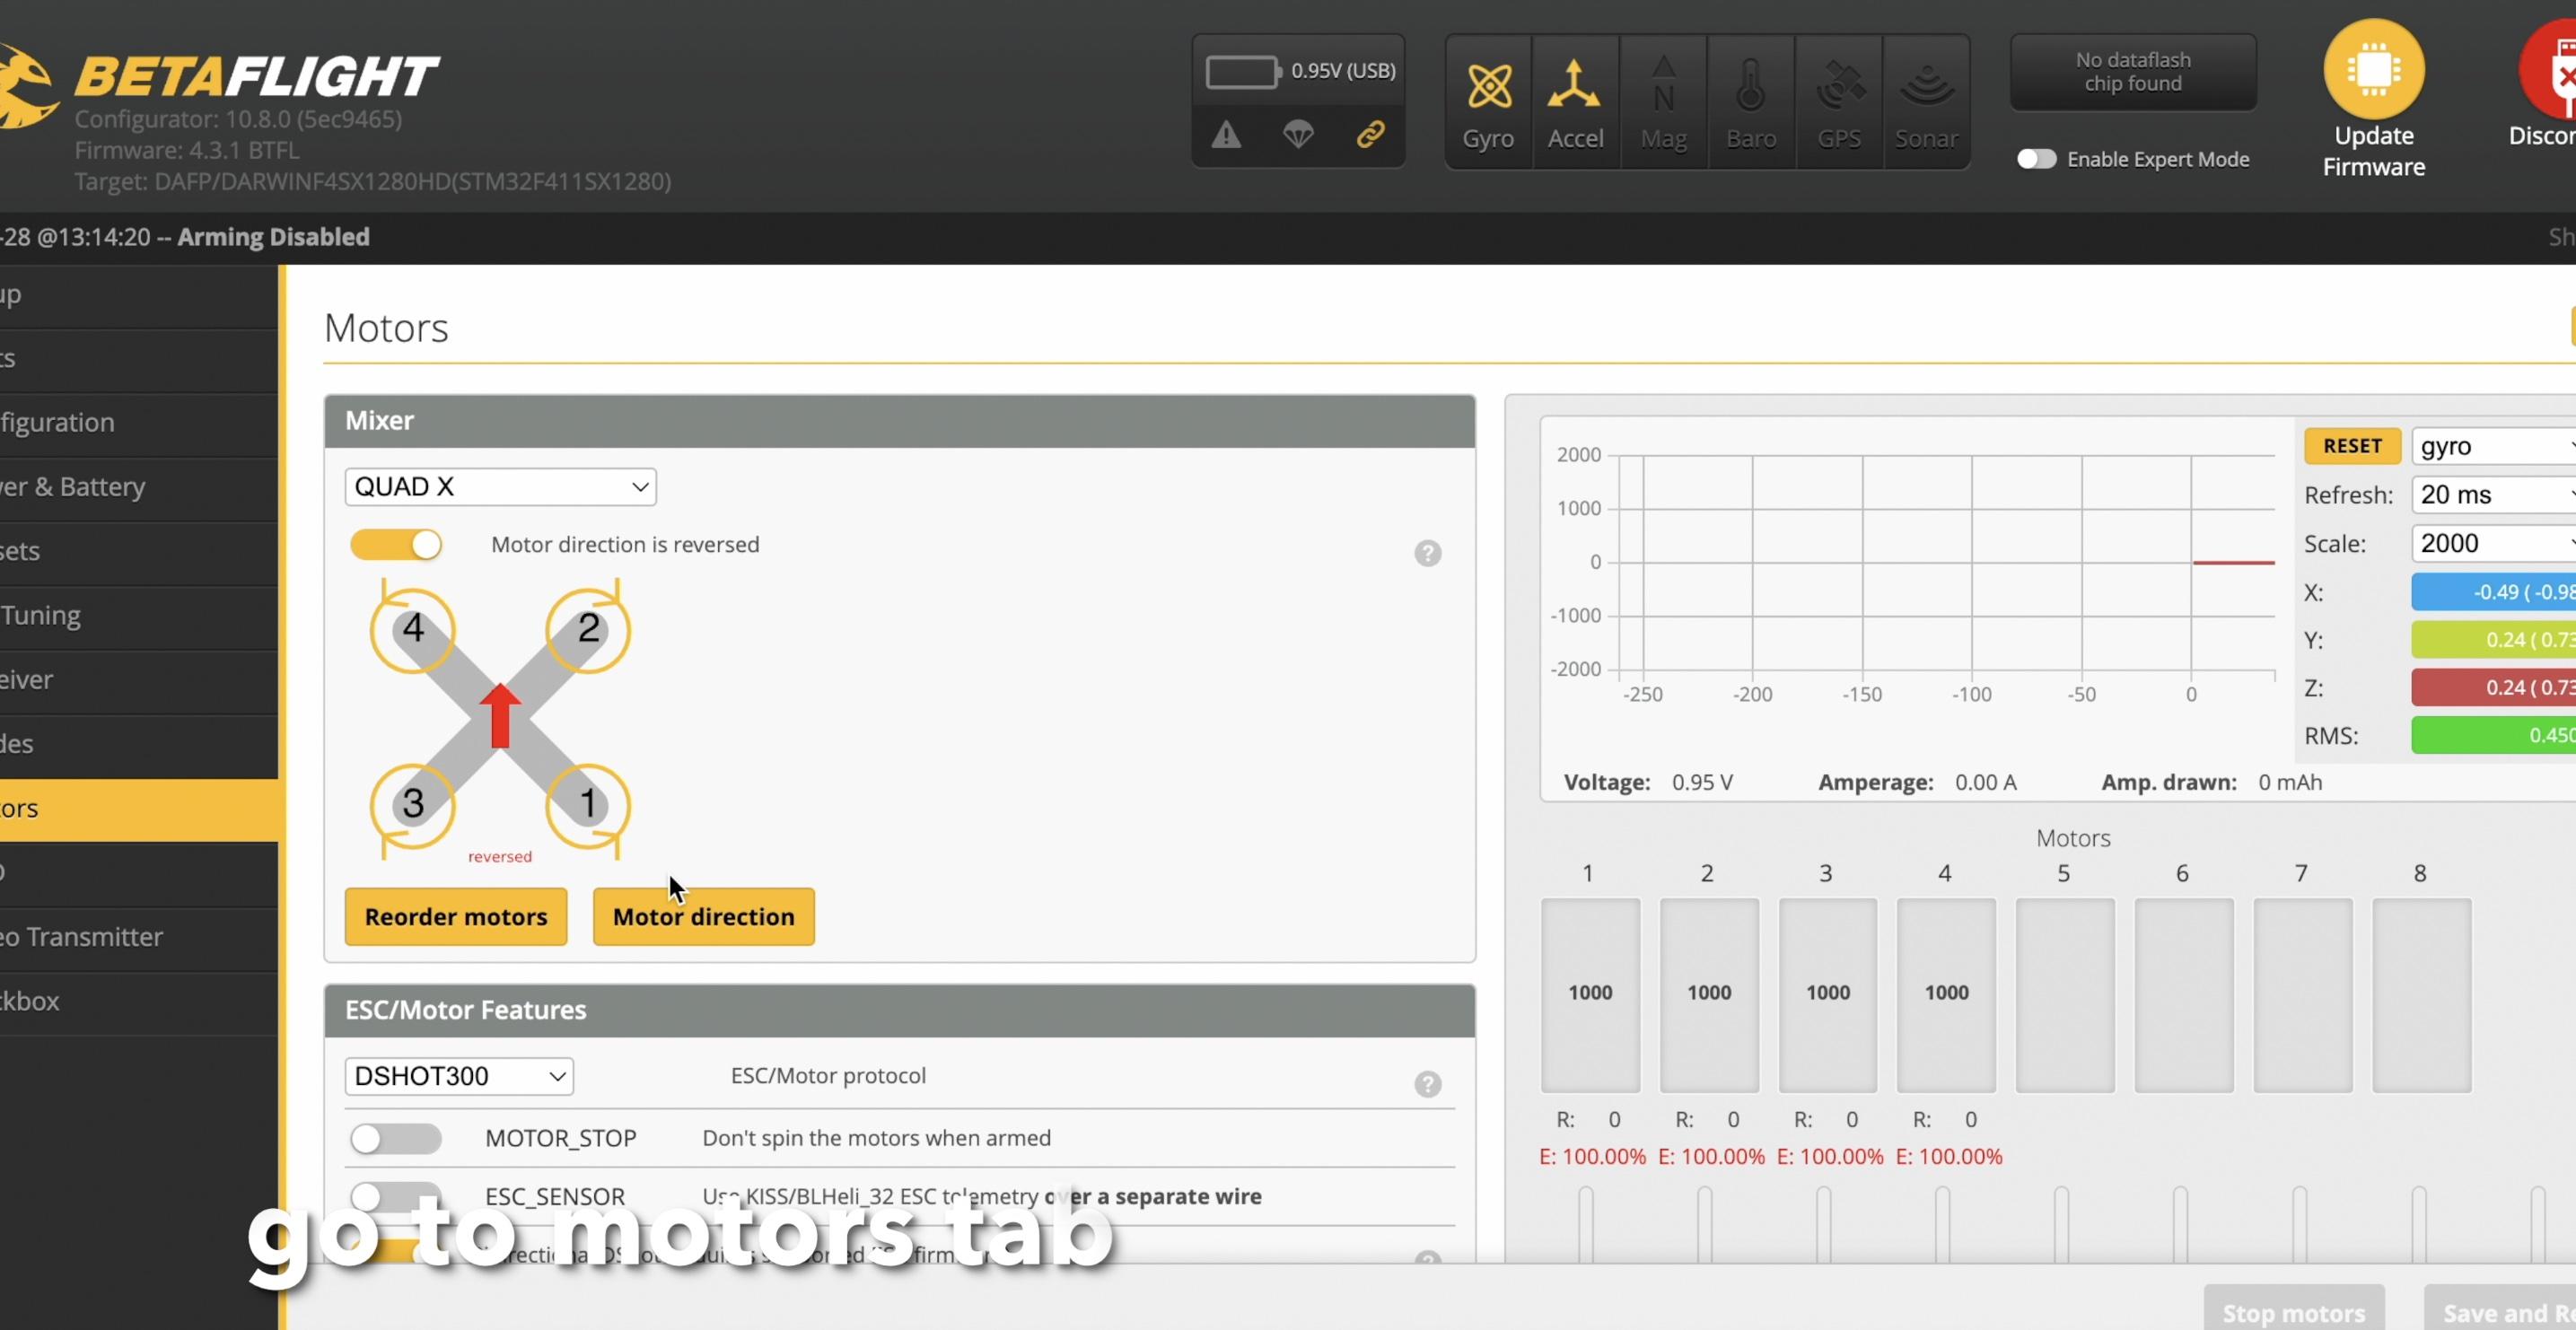2576x1330 pixels.
Task: Open Mixer help question mark icon
Action: pyautogui.click(x=1427, y=553)
